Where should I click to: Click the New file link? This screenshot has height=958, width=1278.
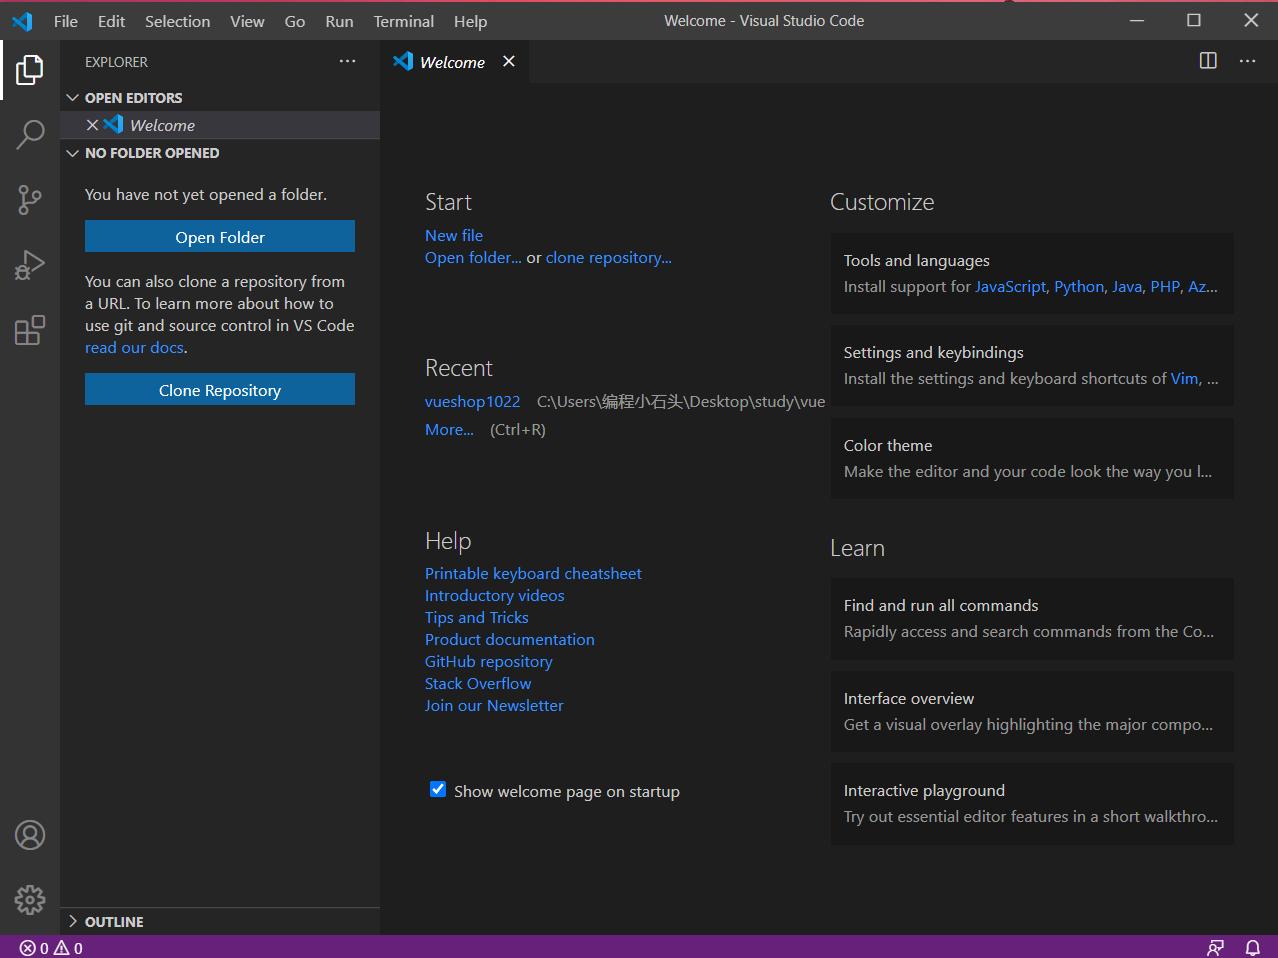coord(454,235)
